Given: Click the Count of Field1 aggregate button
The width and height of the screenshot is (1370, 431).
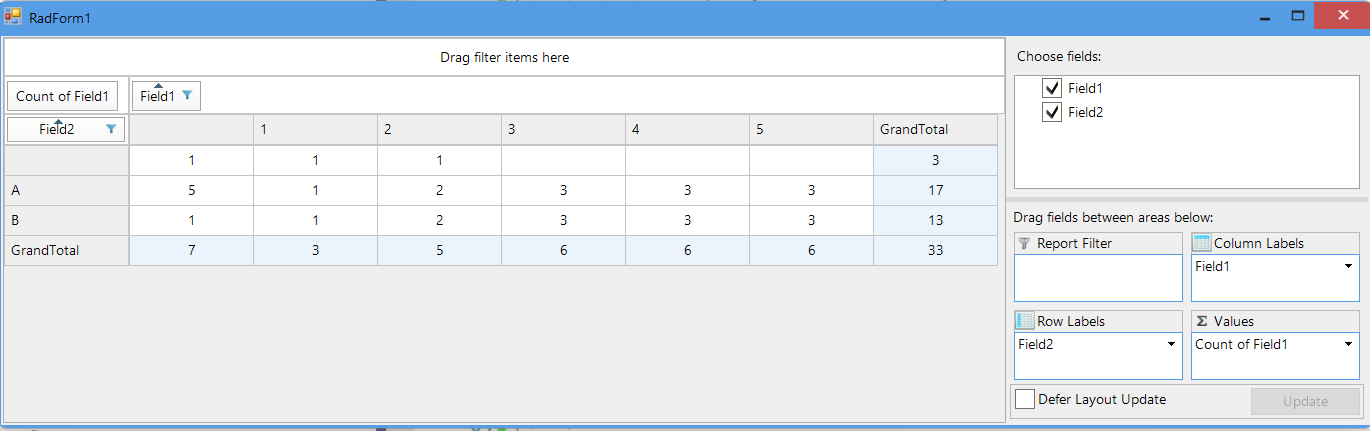Looking at the screenshot, I should [63, 96].
